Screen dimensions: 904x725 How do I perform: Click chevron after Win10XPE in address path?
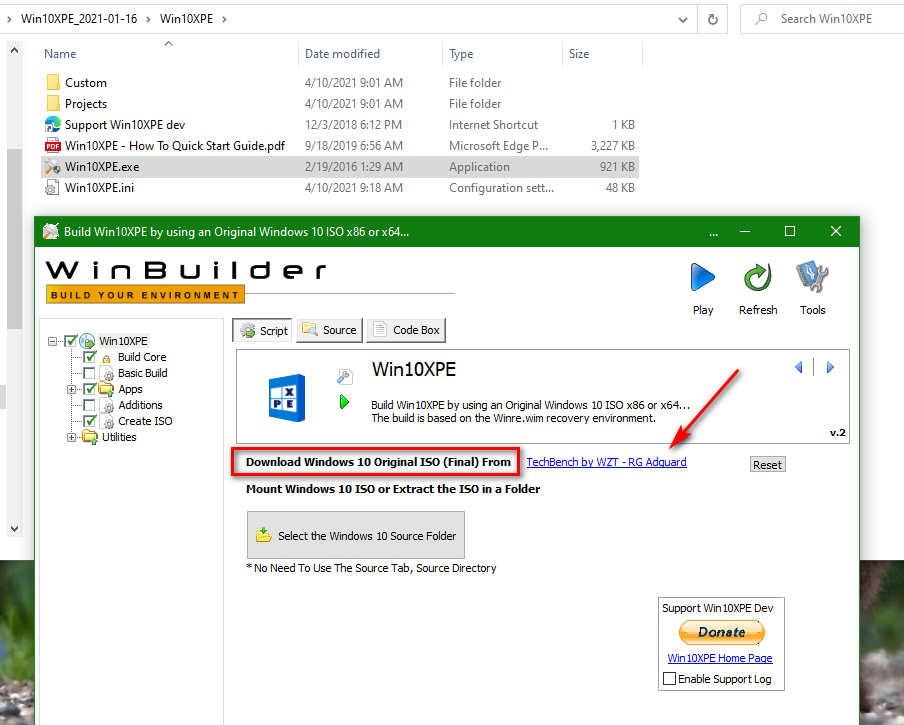[x=224, y=19]
